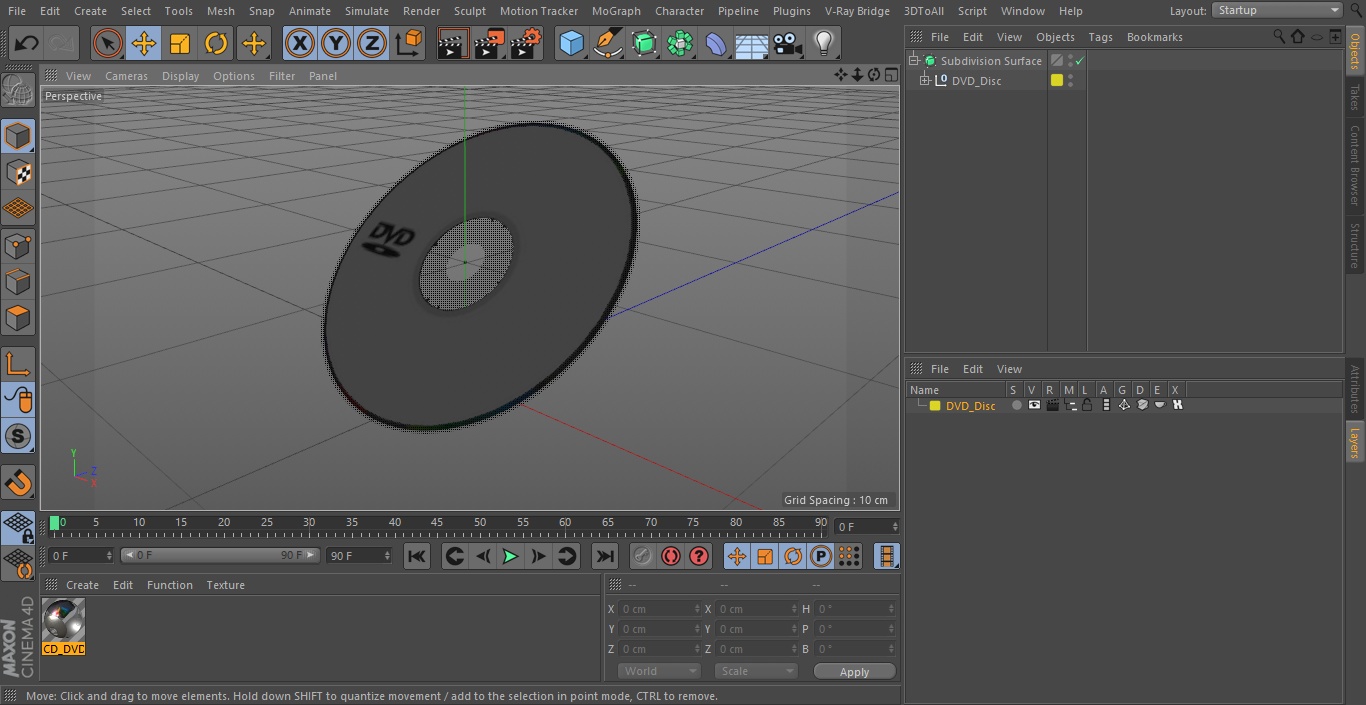Image resolution: width=1366 pixels, height=705 pixels.
Task: Switch to the Content Browser tab
Action: coord(1355,165)
